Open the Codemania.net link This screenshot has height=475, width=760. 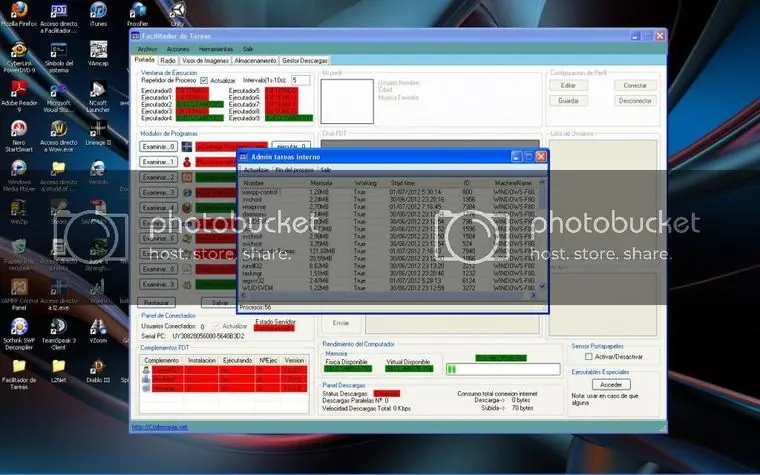click(159, 427)
